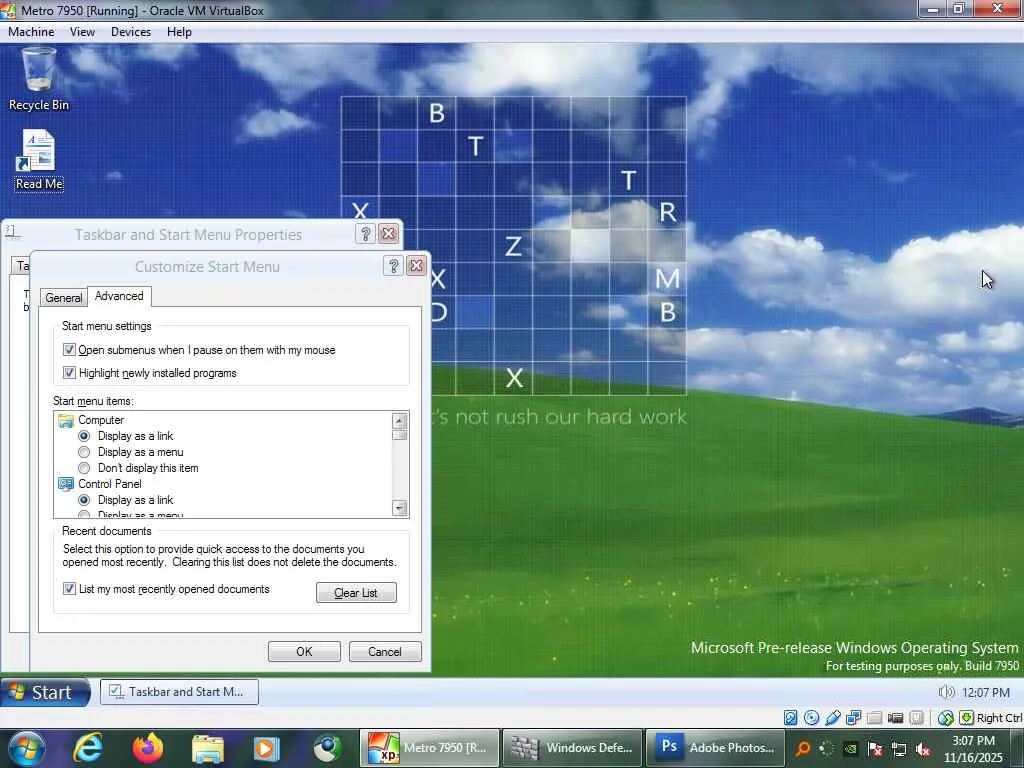Screen dimensions: 1024x768
Task: Open the Devices menu
Action: [131, 32]
